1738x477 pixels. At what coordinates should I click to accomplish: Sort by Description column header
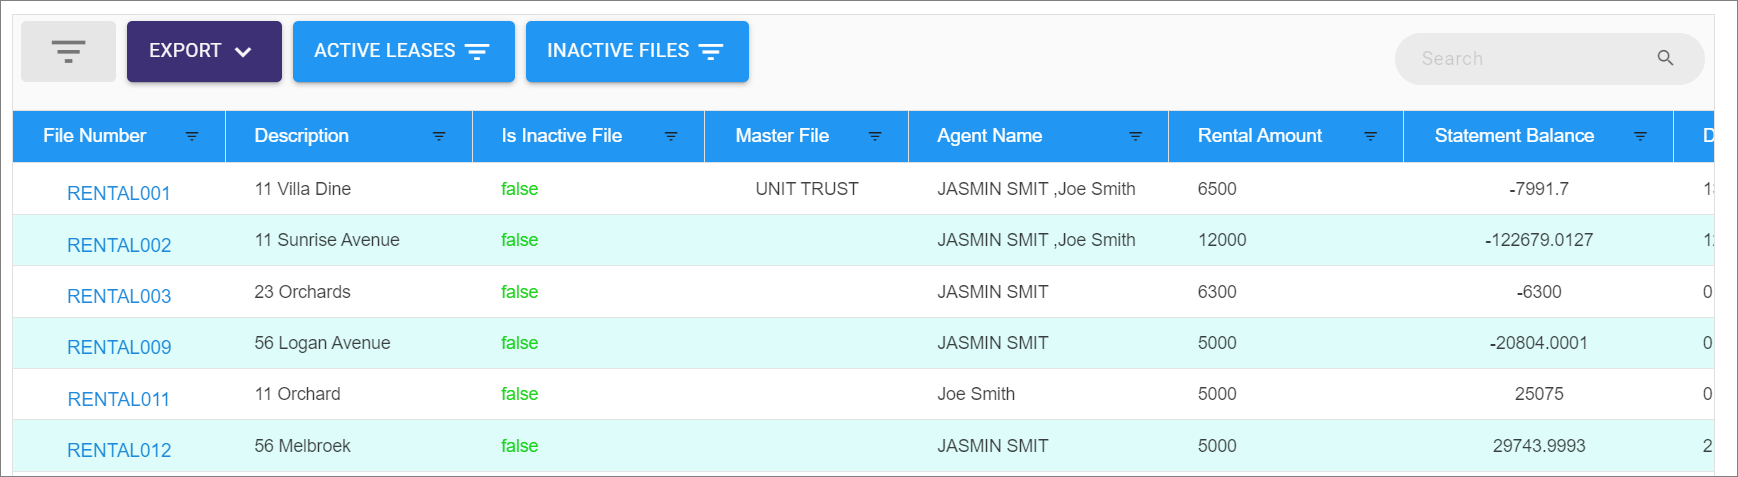coord(302,136)
